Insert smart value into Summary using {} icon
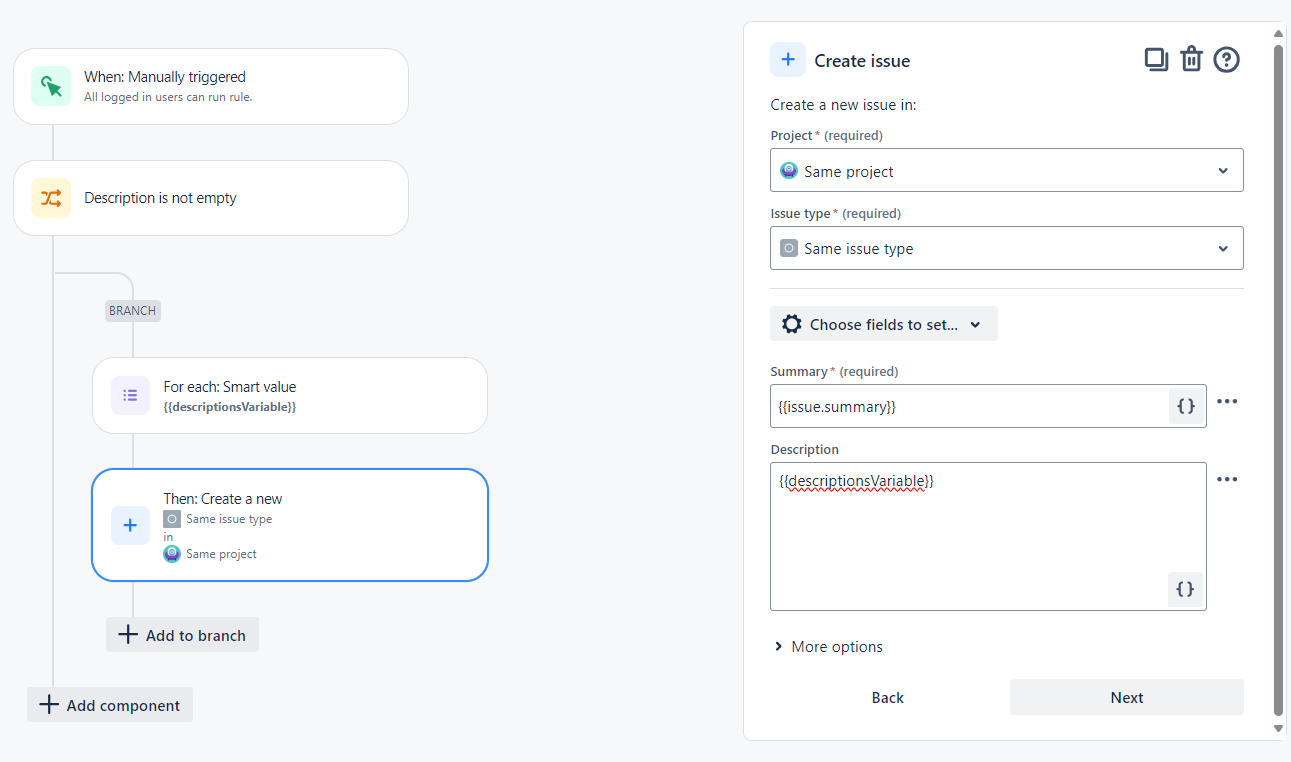Viewport: 1291px width, 762px height. coord(1185,406)
